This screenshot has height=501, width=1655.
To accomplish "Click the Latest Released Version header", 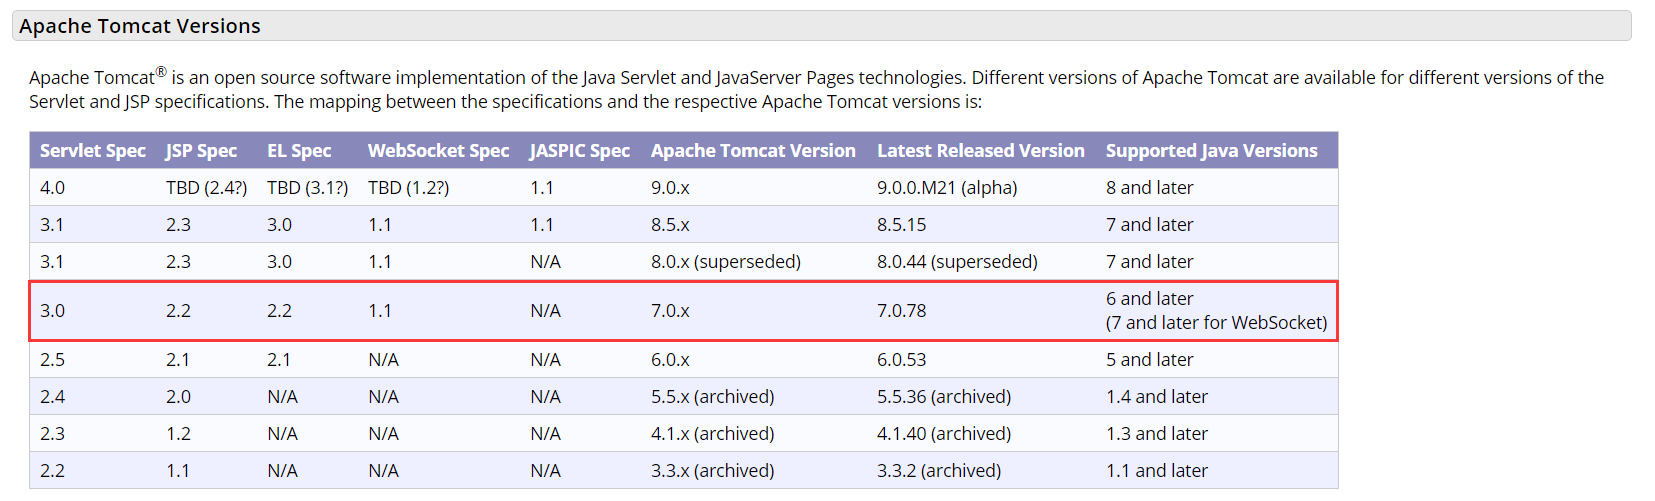I will tap(980, 151).
